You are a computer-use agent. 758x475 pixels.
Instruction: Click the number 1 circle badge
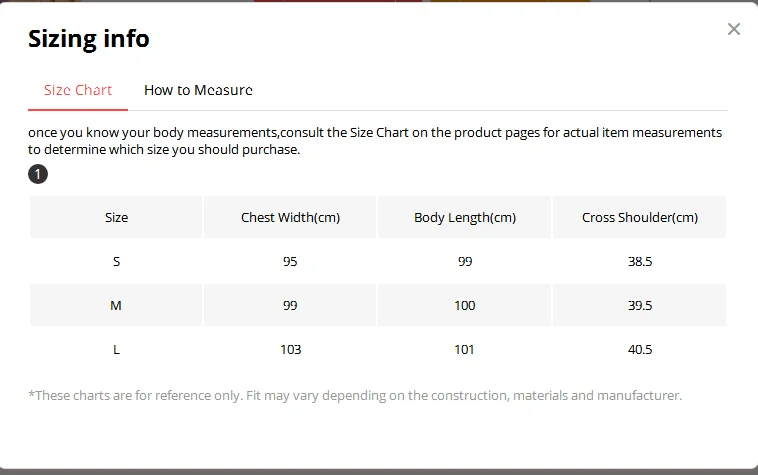38,174
